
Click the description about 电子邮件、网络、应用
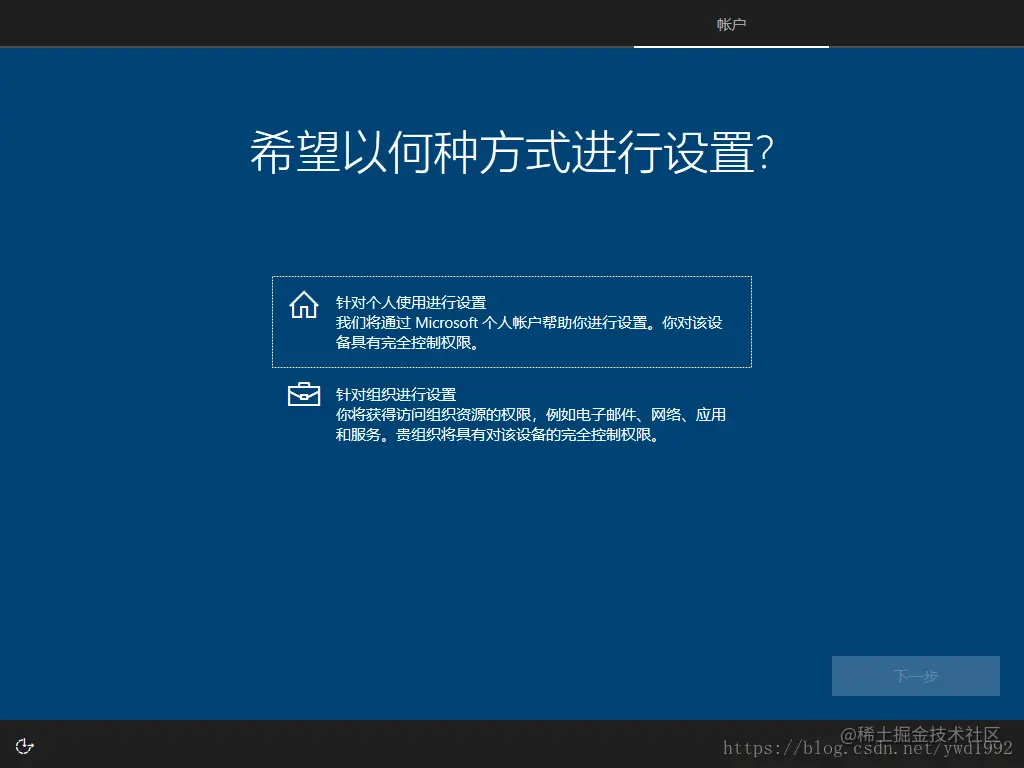pos(531,424)
